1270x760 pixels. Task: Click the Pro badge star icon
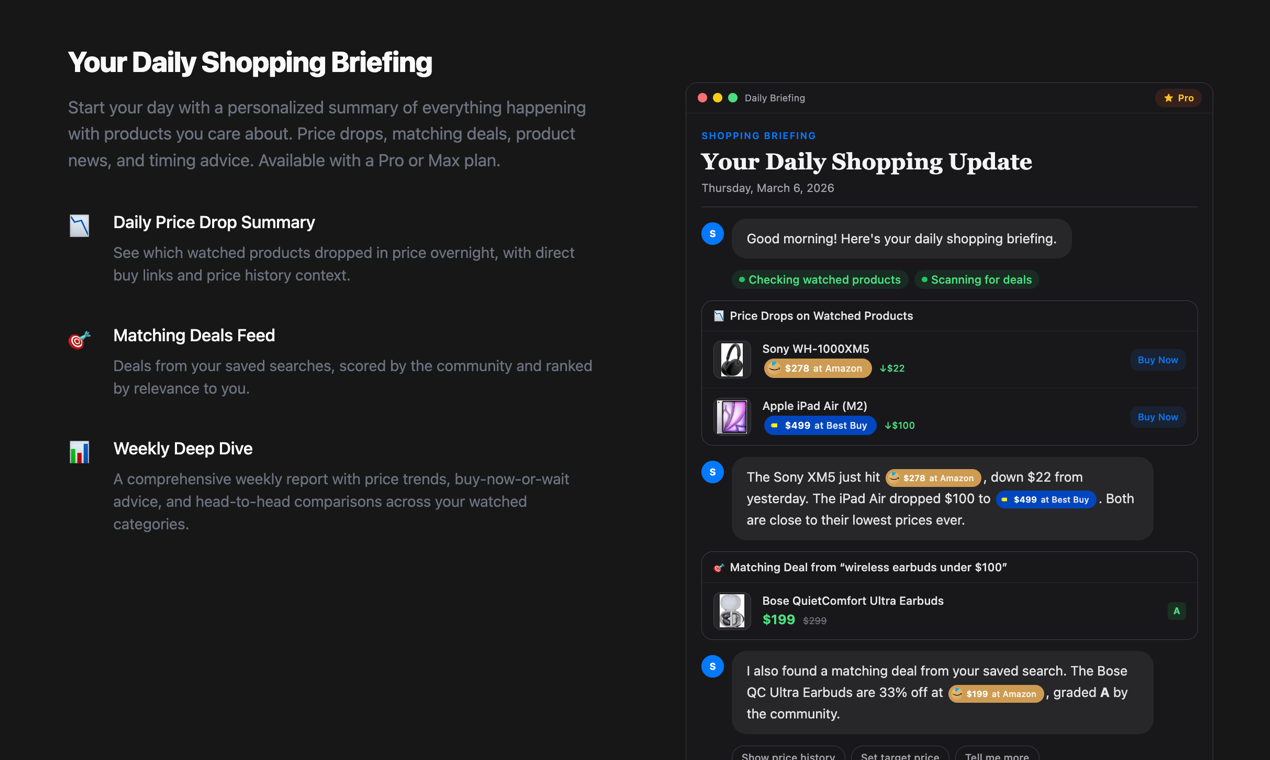(x=1166, y=98)
